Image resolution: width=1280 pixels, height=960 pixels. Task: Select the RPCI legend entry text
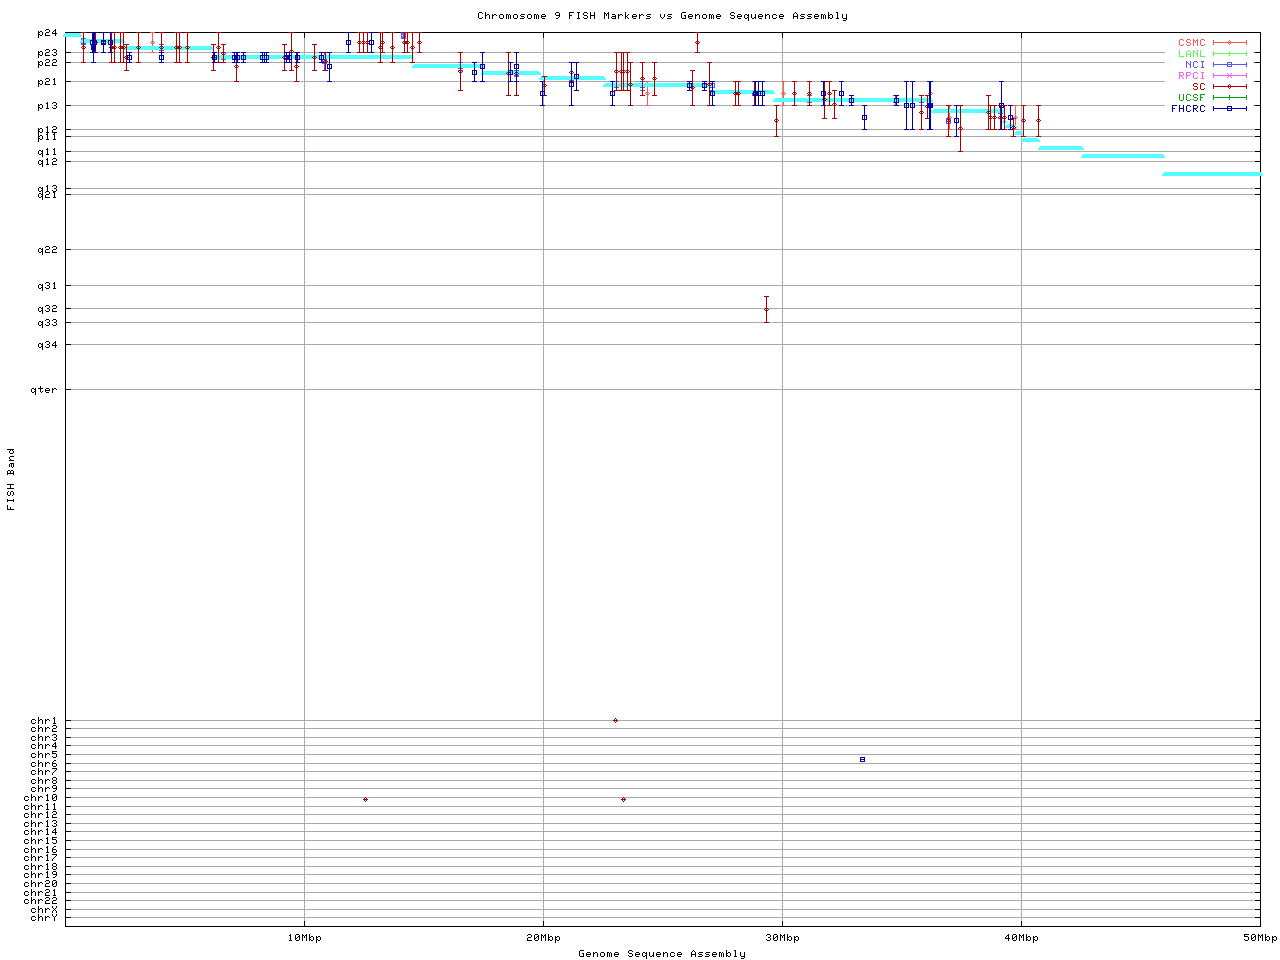click(x=1191, y=76)
